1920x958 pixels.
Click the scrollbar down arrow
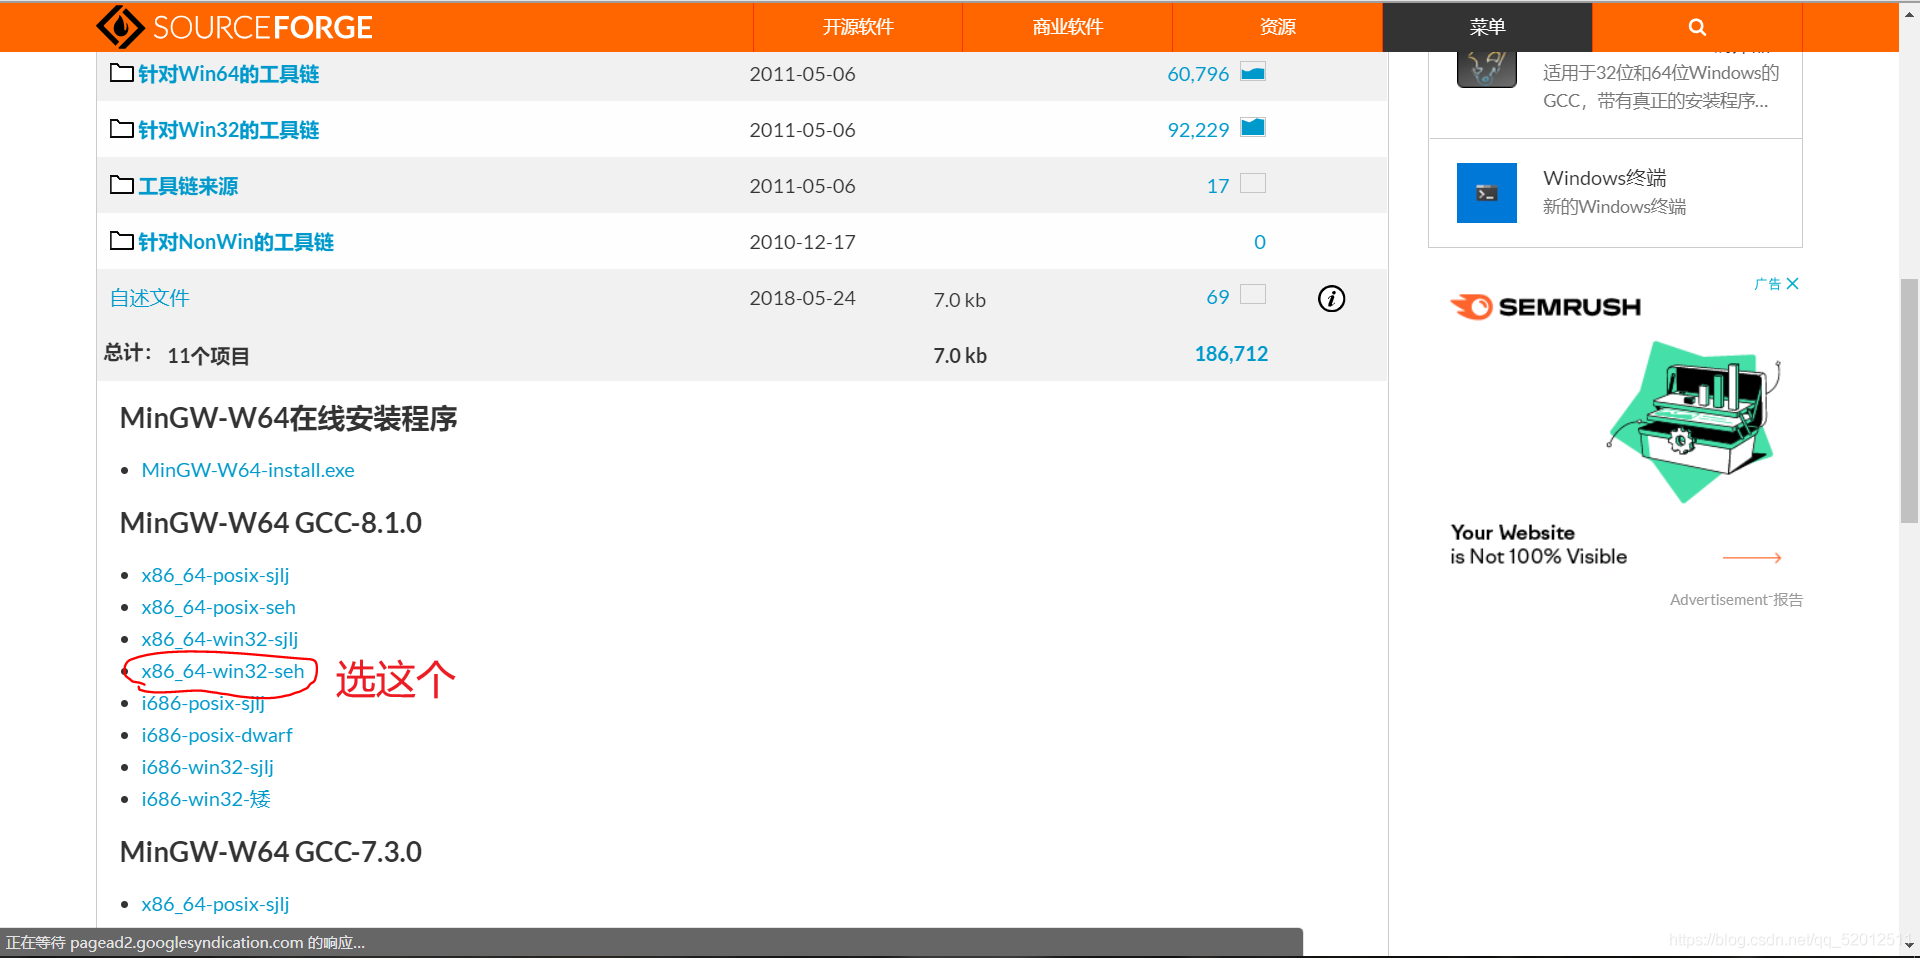coord(1909,944)
